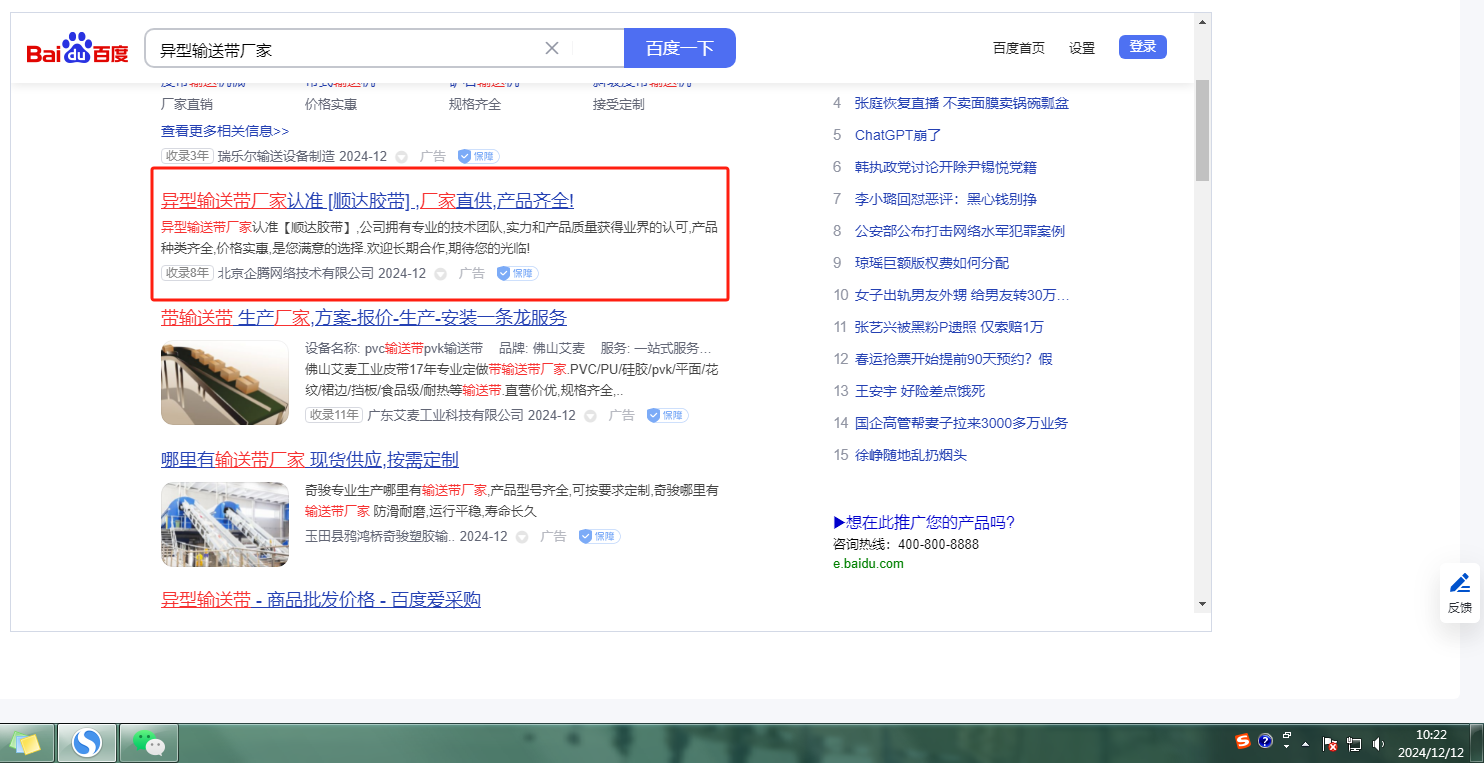The image size is (1484, 763).
Task: Open hot search 'ChatGPT崩了'
Action: [x=898, y=135]
